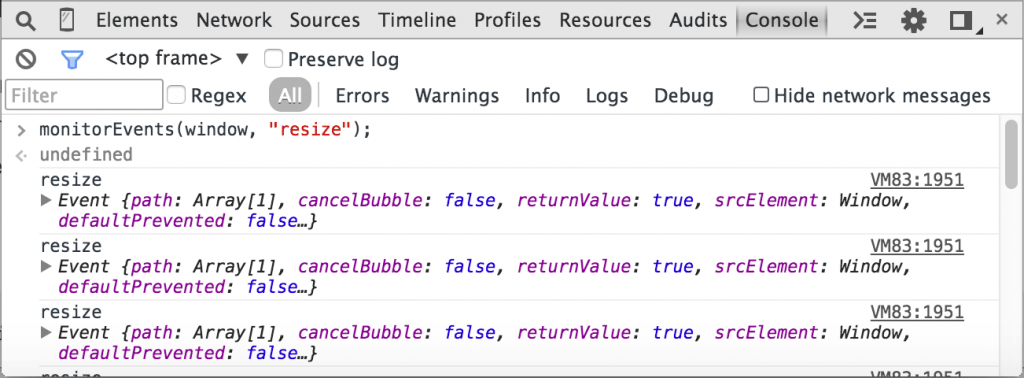Toggle the blue filter funnel icon

pyautogui.click(x=72, y=60)
